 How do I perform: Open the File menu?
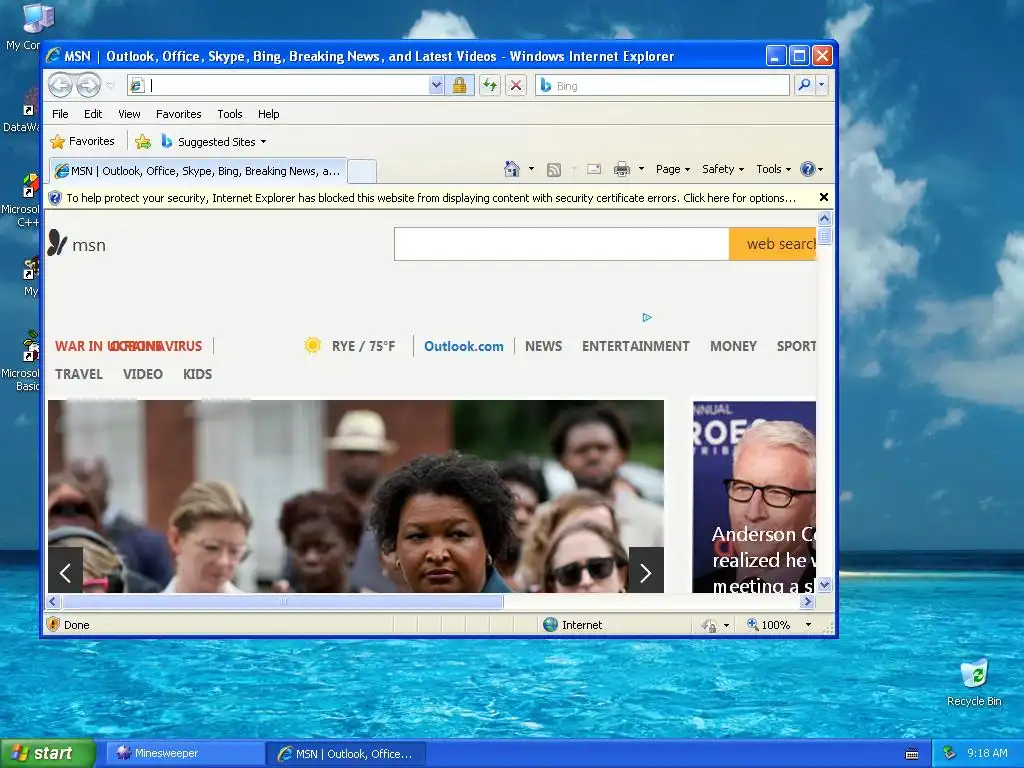coord(60,114)
